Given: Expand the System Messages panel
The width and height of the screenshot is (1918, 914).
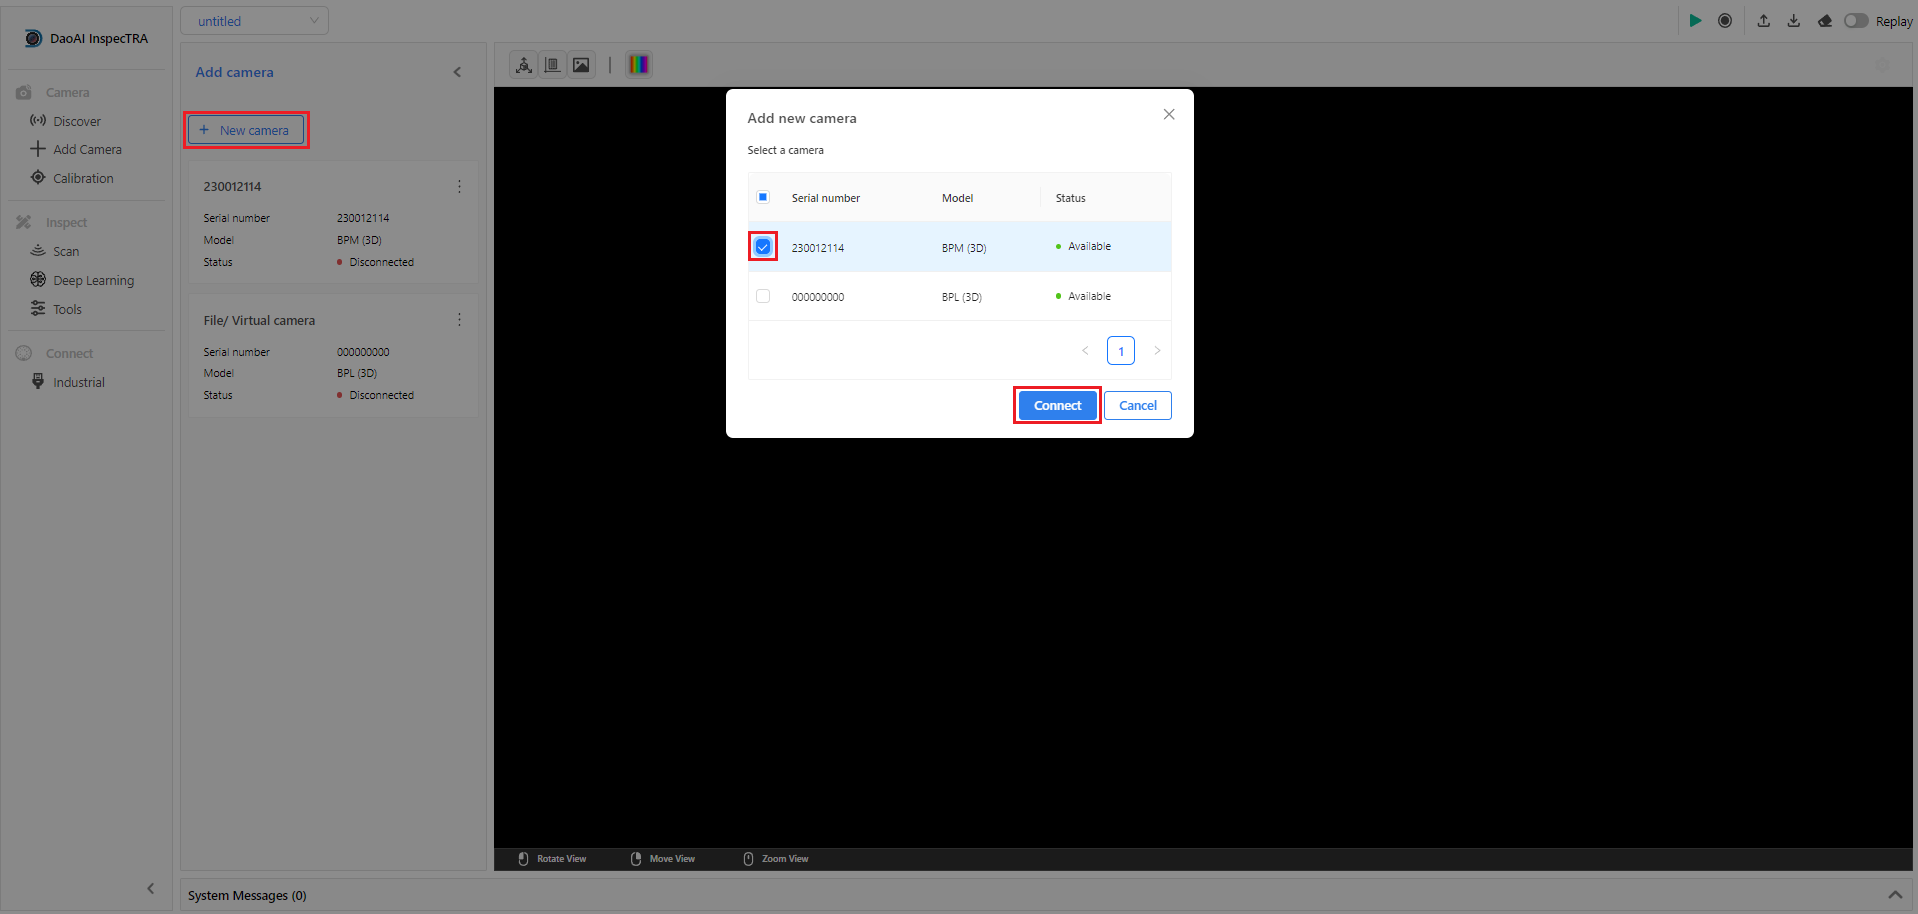Looking at the screenshot, I should coord(1895,895).
